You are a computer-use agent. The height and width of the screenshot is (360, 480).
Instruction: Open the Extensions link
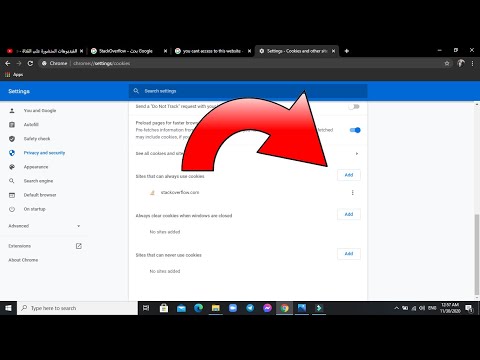(20, 246)
